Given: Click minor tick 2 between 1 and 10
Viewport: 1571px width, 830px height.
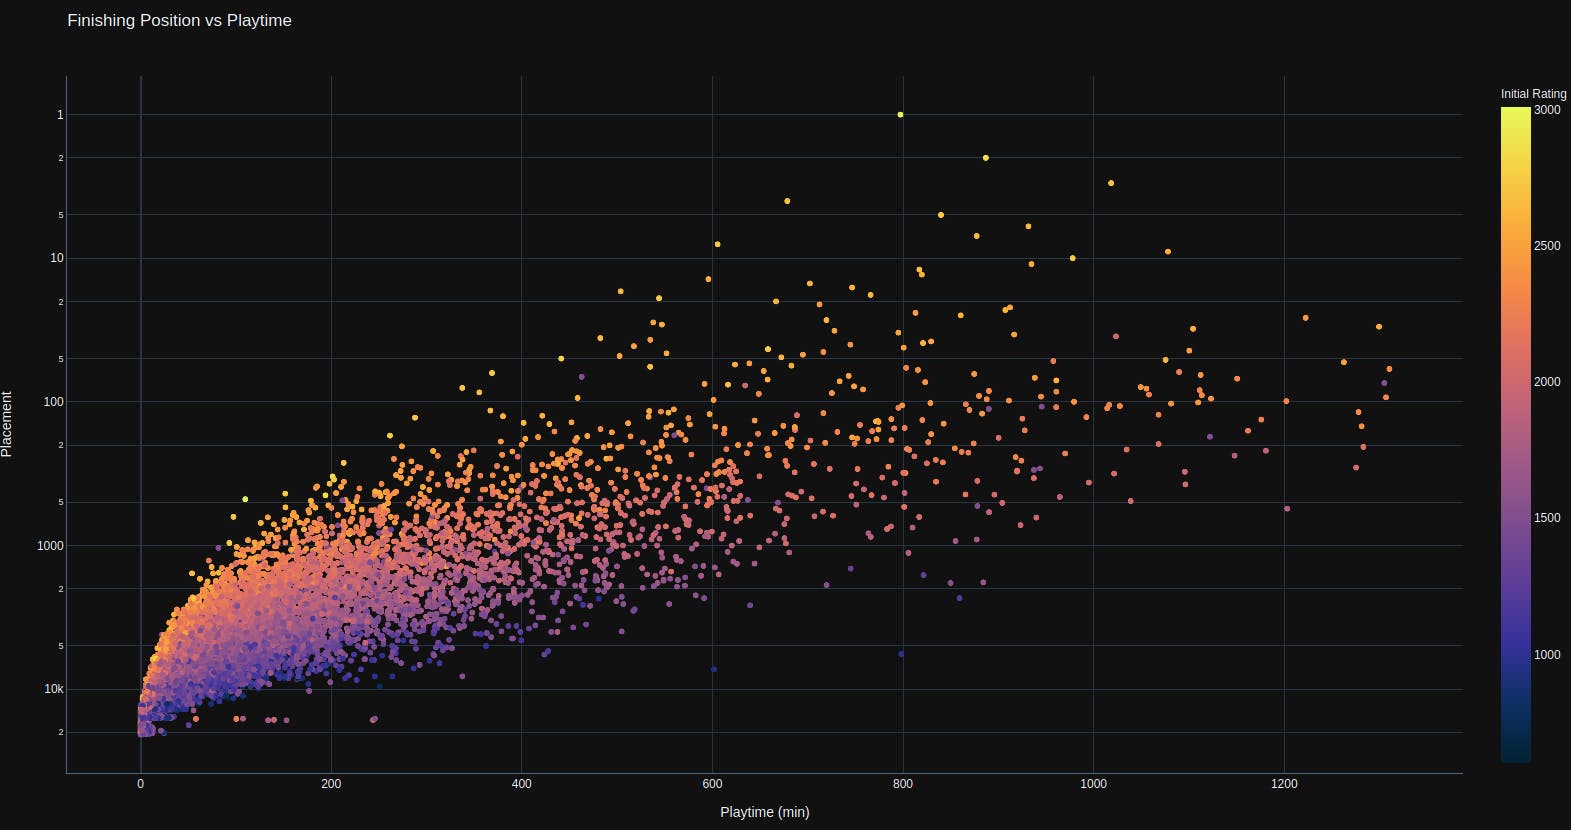Looking at the screenshot, I should point(61,158).
